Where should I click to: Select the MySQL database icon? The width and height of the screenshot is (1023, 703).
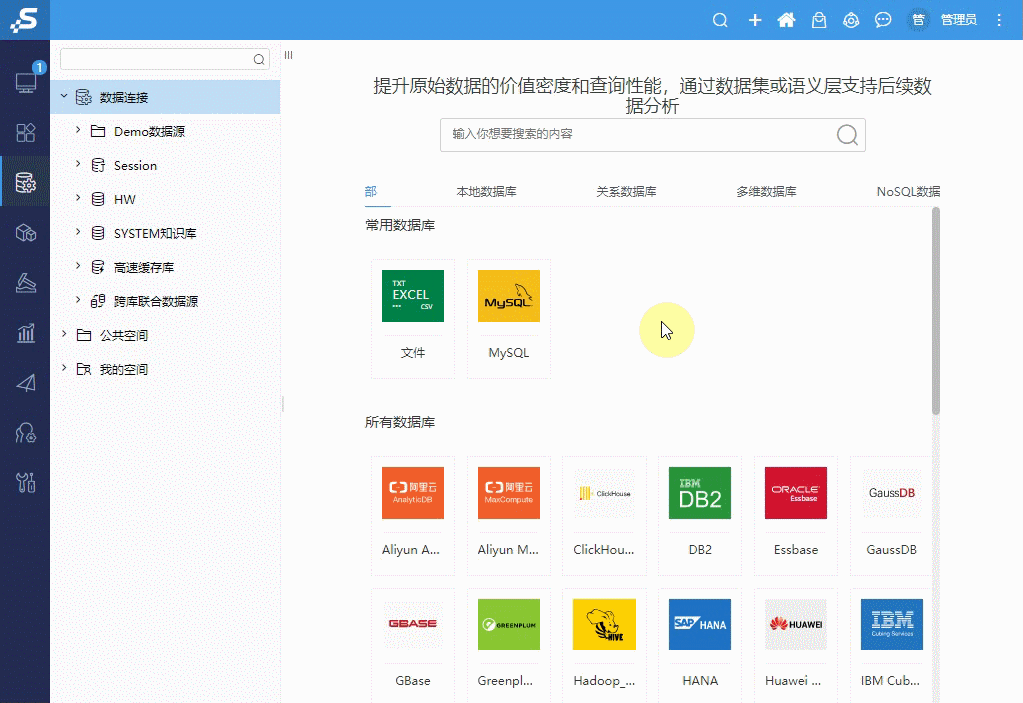coord(508,296)
